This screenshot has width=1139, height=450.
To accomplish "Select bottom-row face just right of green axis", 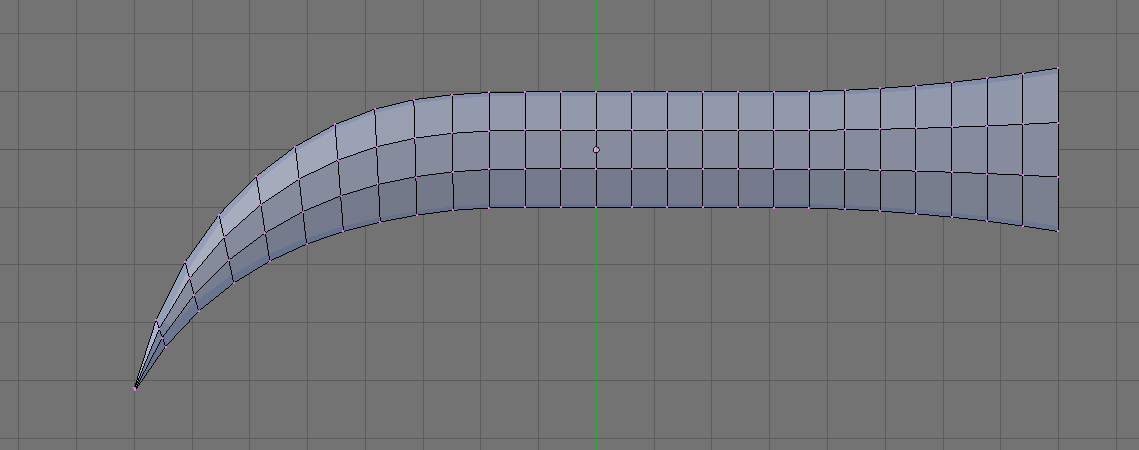I will pos(614,188).
